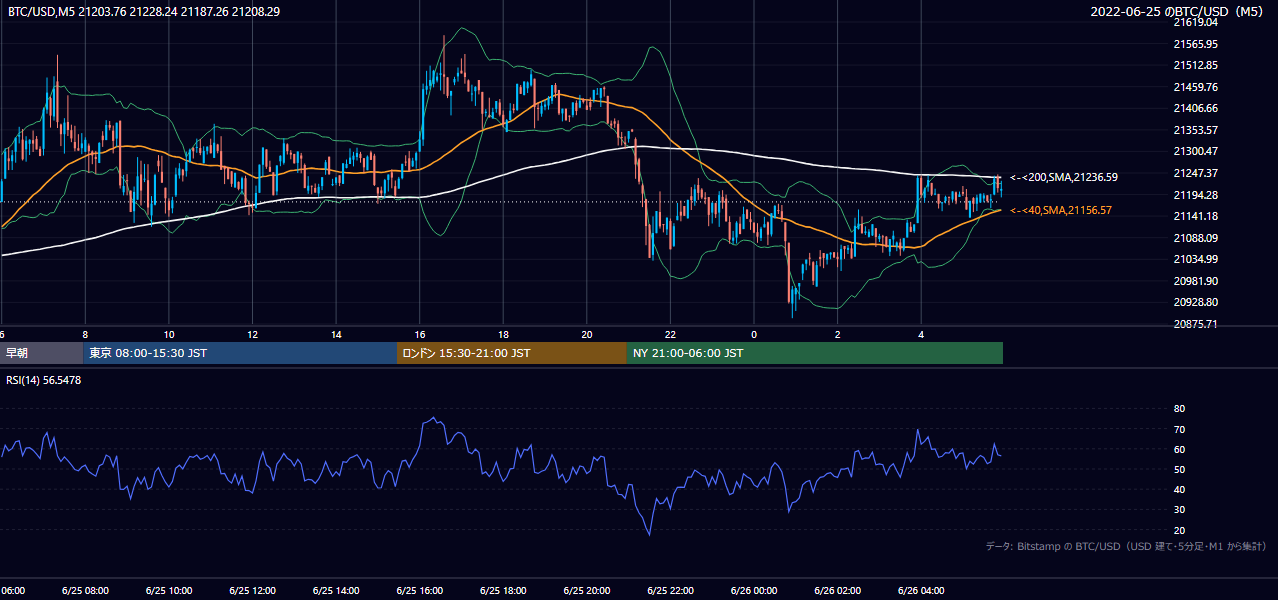
Task: Select the 21300.47 price axis label
Action: point(1194,151)
